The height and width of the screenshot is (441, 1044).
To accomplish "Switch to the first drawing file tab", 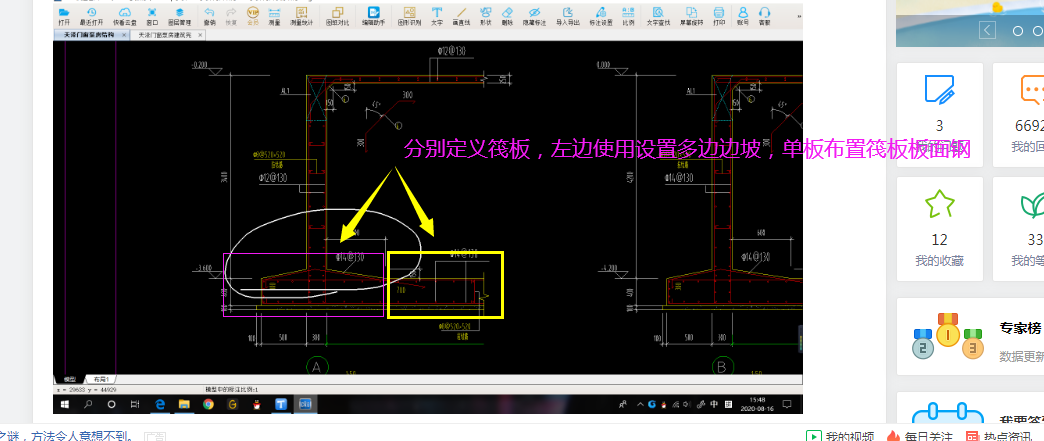I will click(x=89, y=35).
